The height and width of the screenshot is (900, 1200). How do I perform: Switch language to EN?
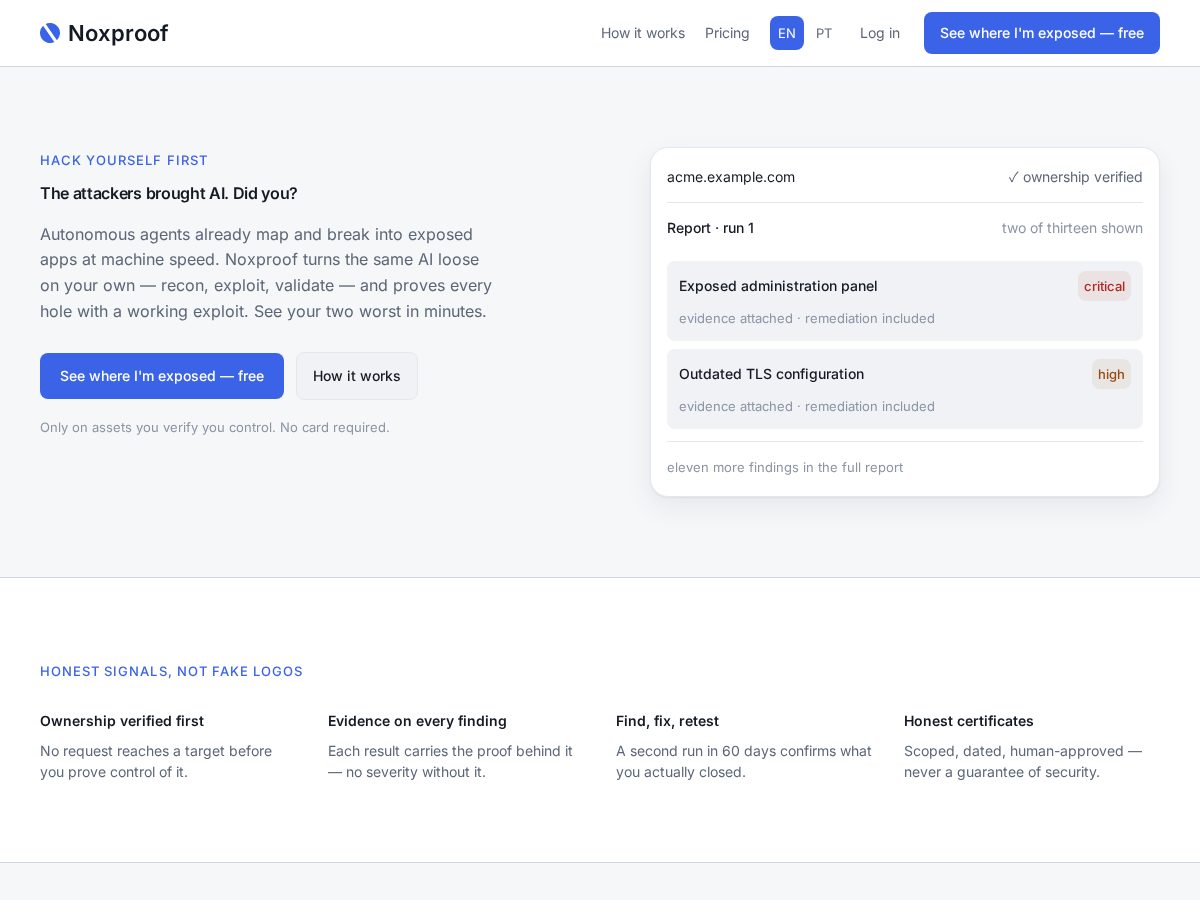[x=787, y=33]
